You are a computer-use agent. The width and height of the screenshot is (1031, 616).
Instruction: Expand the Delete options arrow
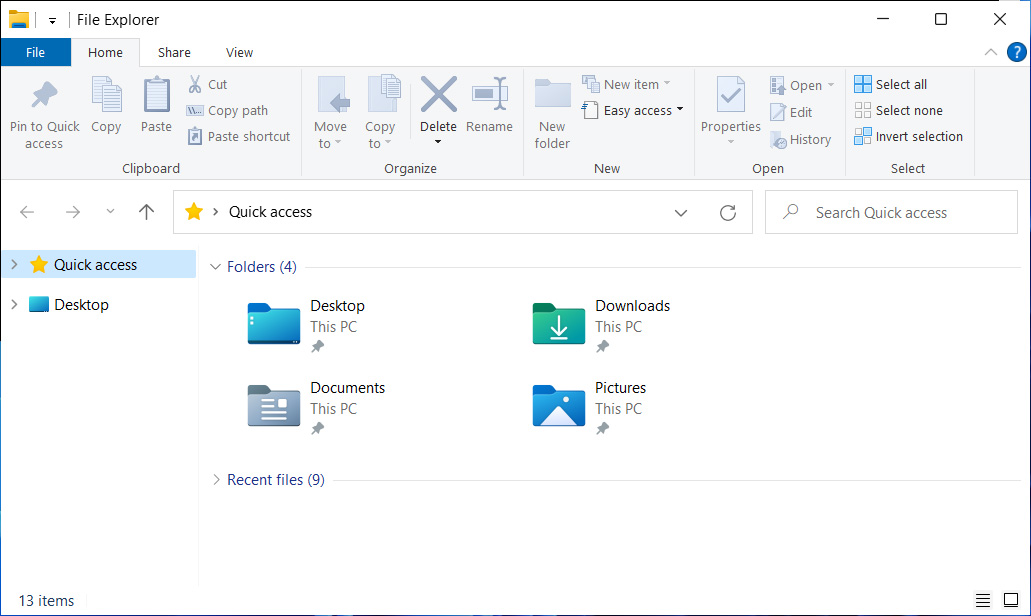[438, 142]
